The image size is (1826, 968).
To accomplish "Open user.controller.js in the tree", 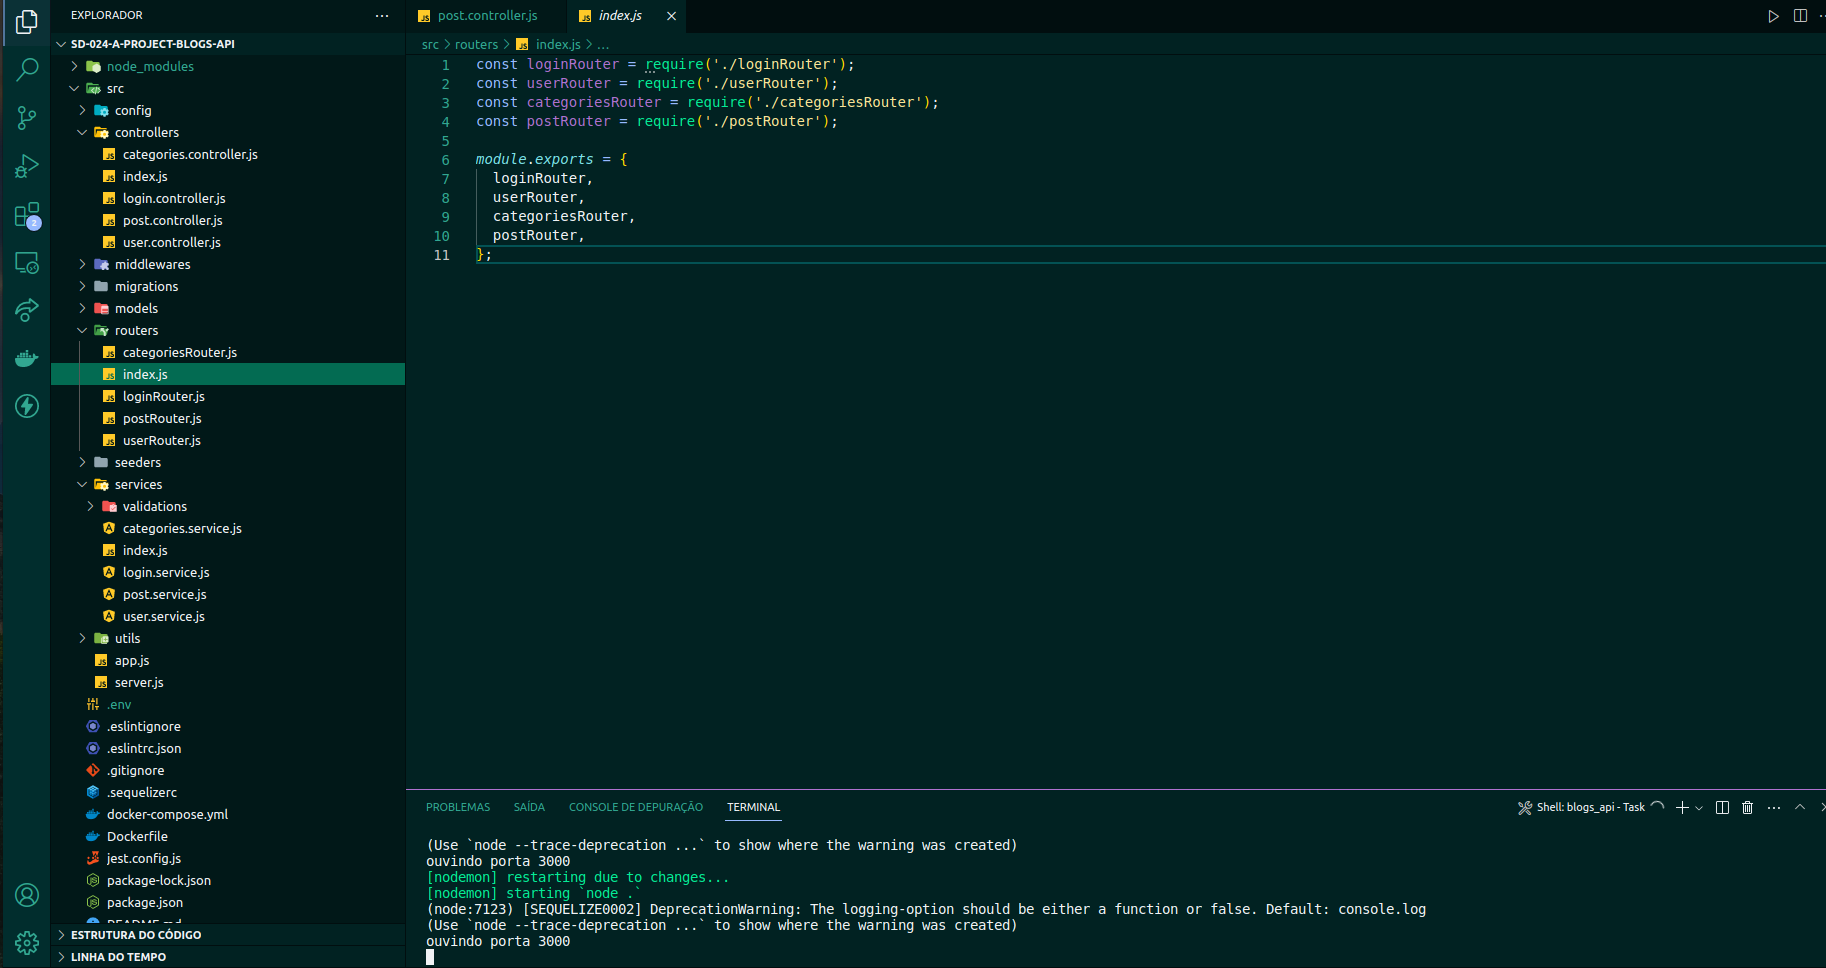I will pos(228,242).
